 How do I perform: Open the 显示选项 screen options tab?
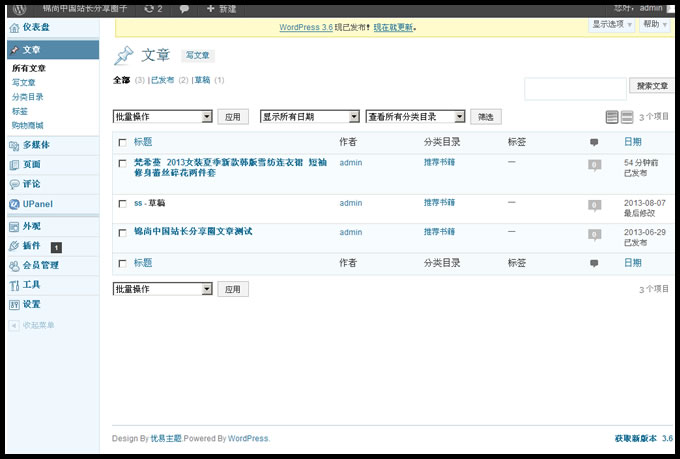[611, 24]
